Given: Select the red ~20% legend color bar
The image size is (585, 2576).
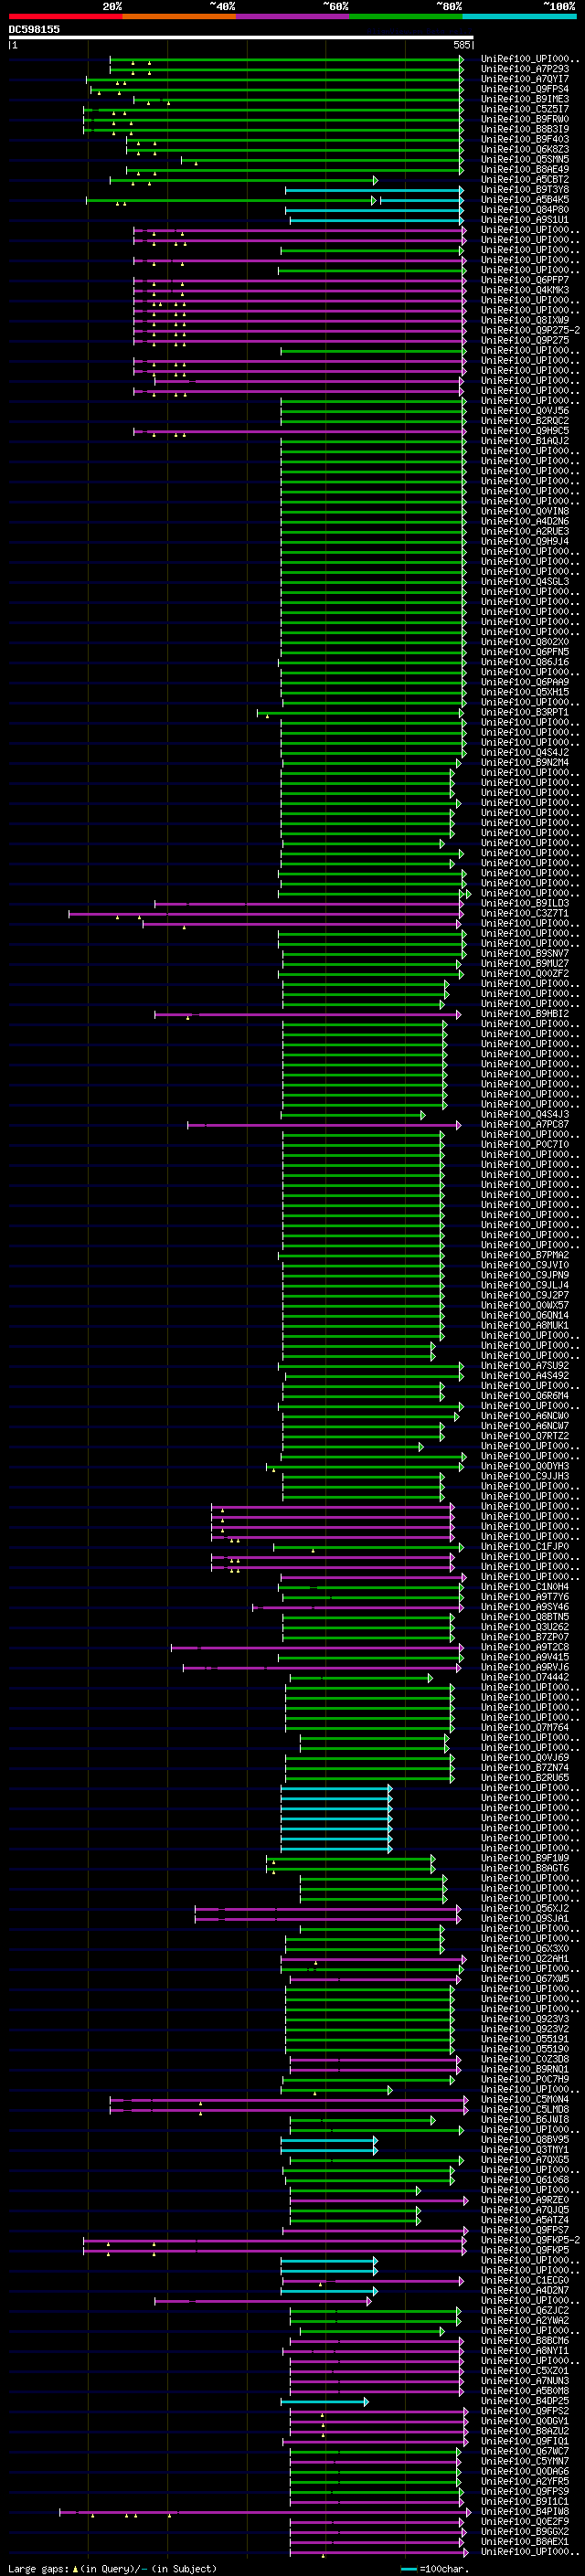Looking at the screenshot, I should tap(66, 16).
